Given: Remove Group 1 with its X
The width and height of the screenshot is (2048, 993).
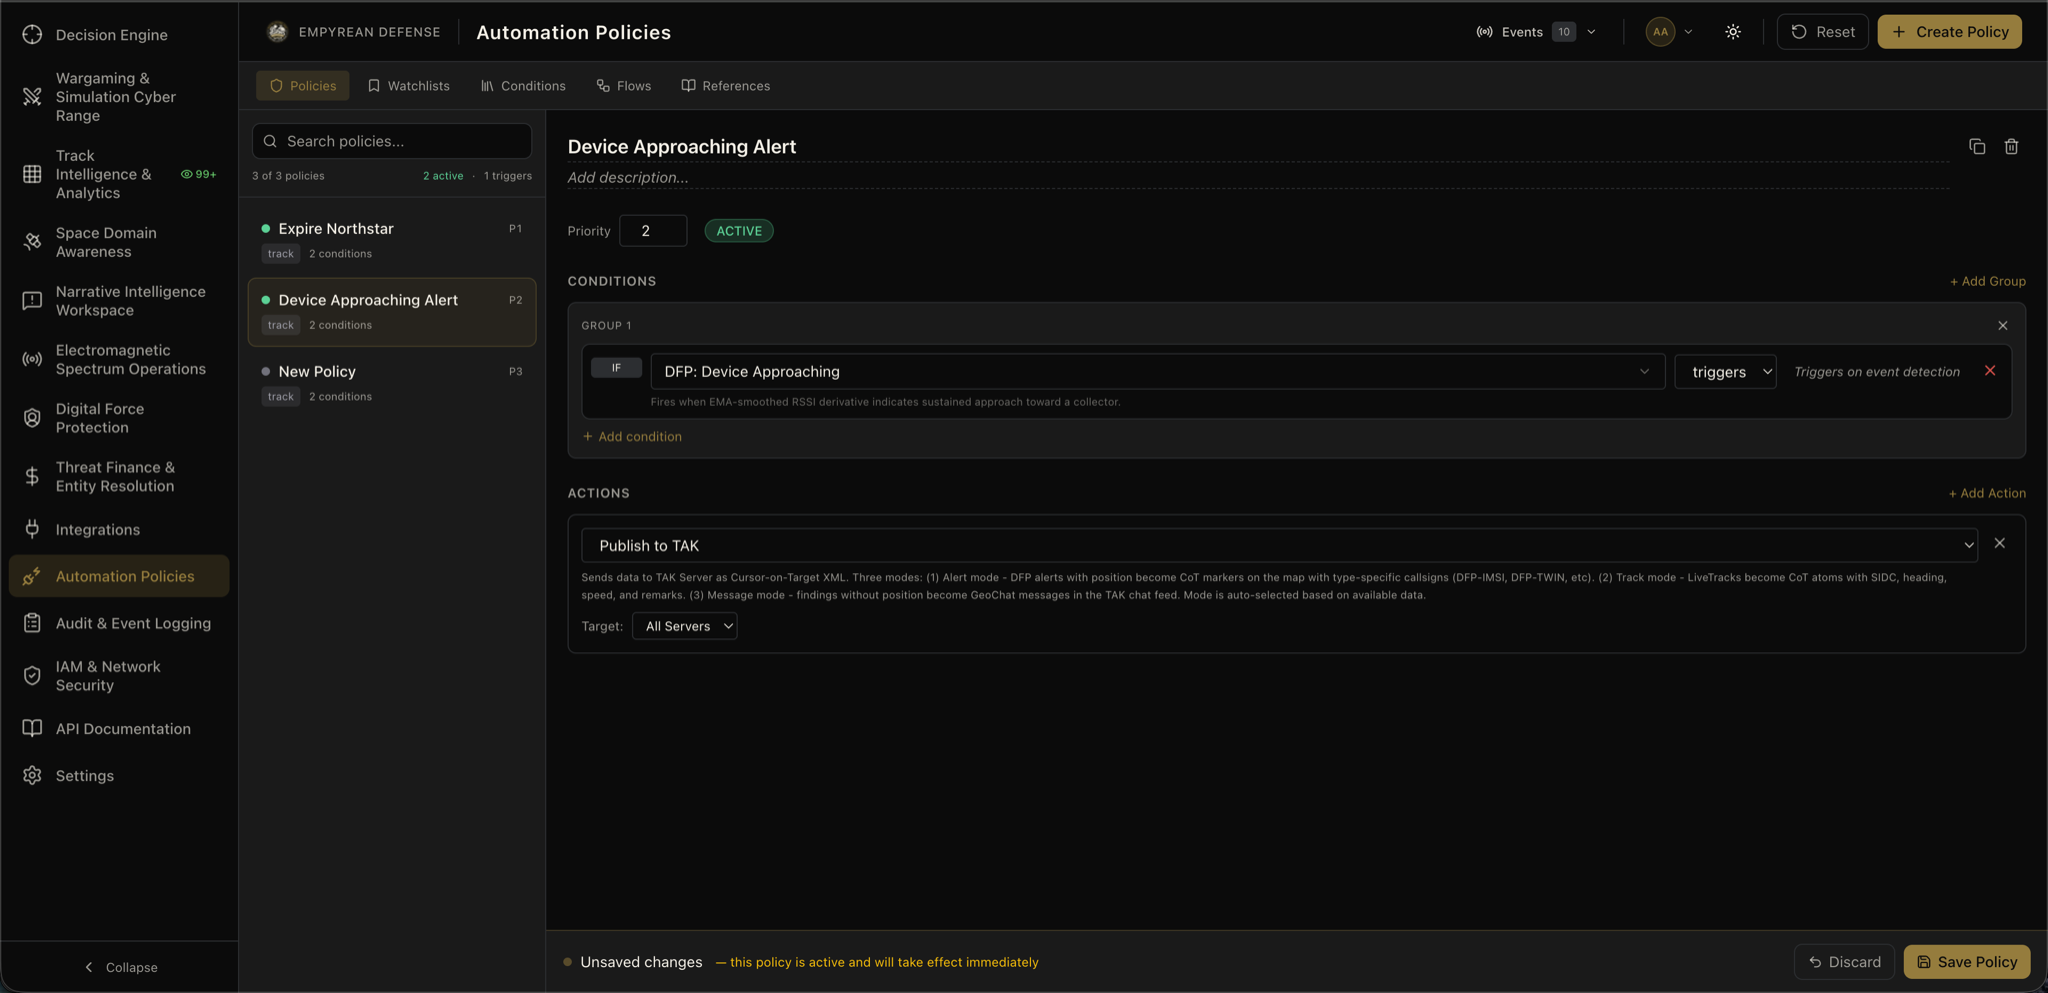Looking at the screenshot, I should coord(2003,326).
